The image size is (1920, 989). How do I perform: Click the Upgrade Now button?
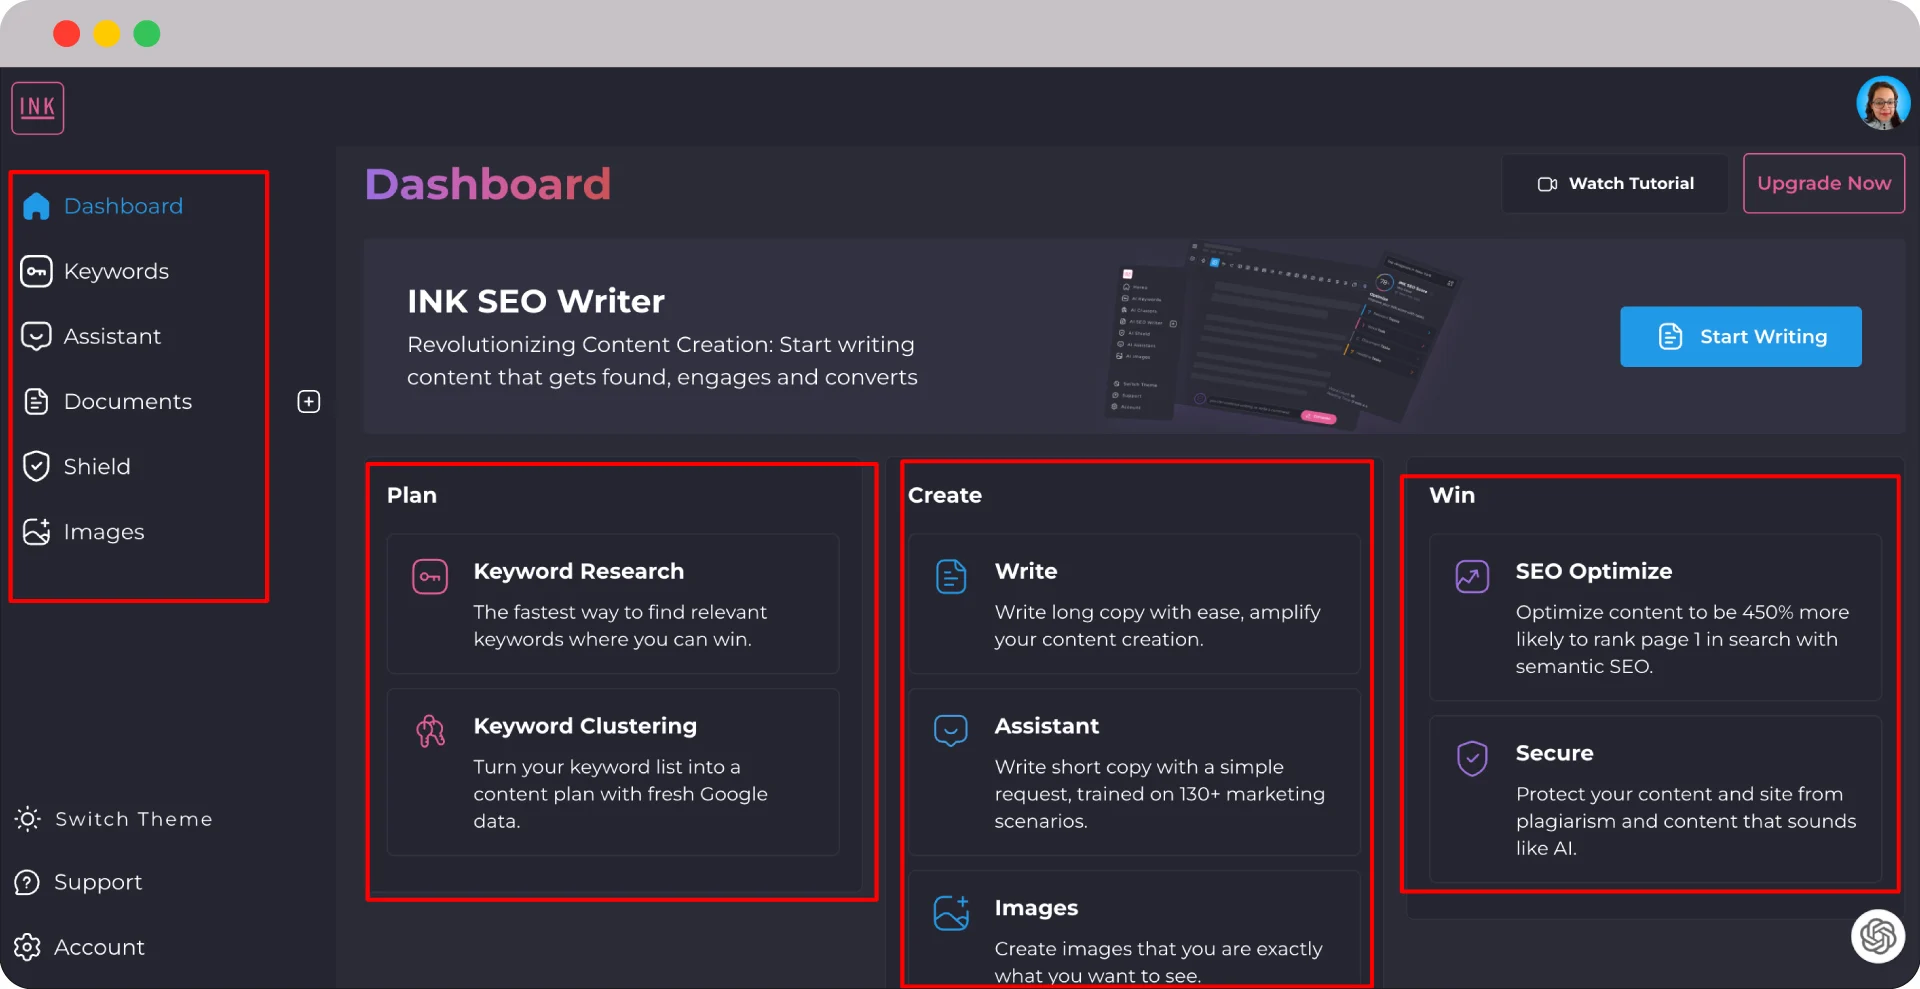[x=1824, y=183]
